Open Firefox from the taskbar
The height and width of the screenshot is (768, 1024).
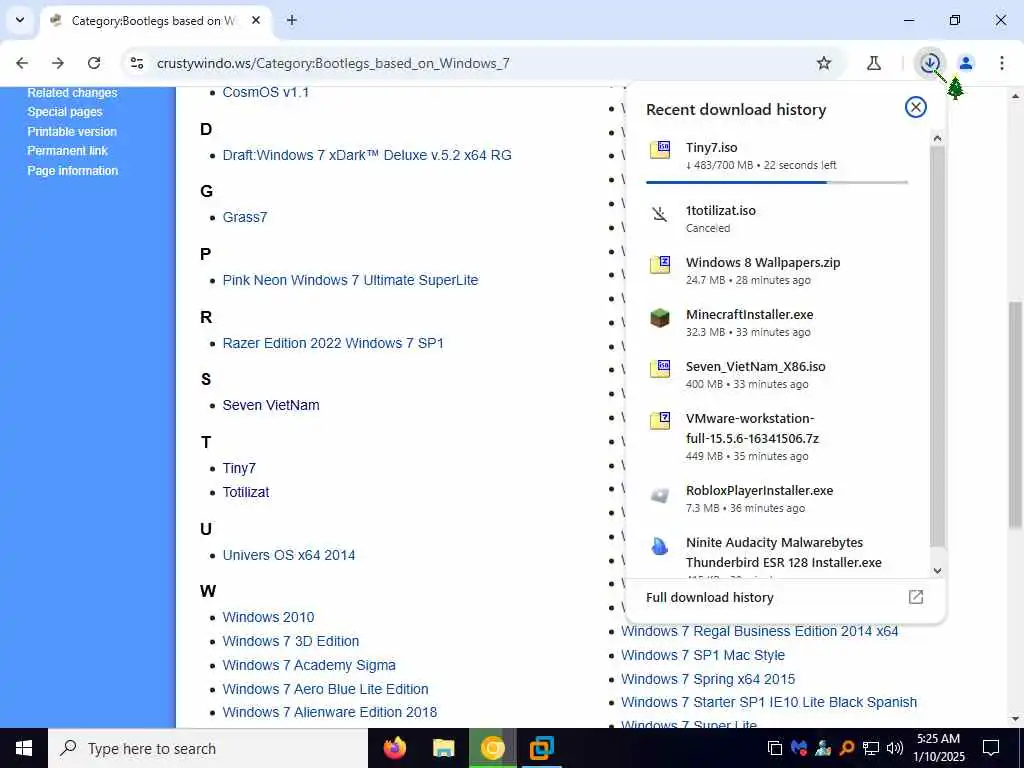394,748
